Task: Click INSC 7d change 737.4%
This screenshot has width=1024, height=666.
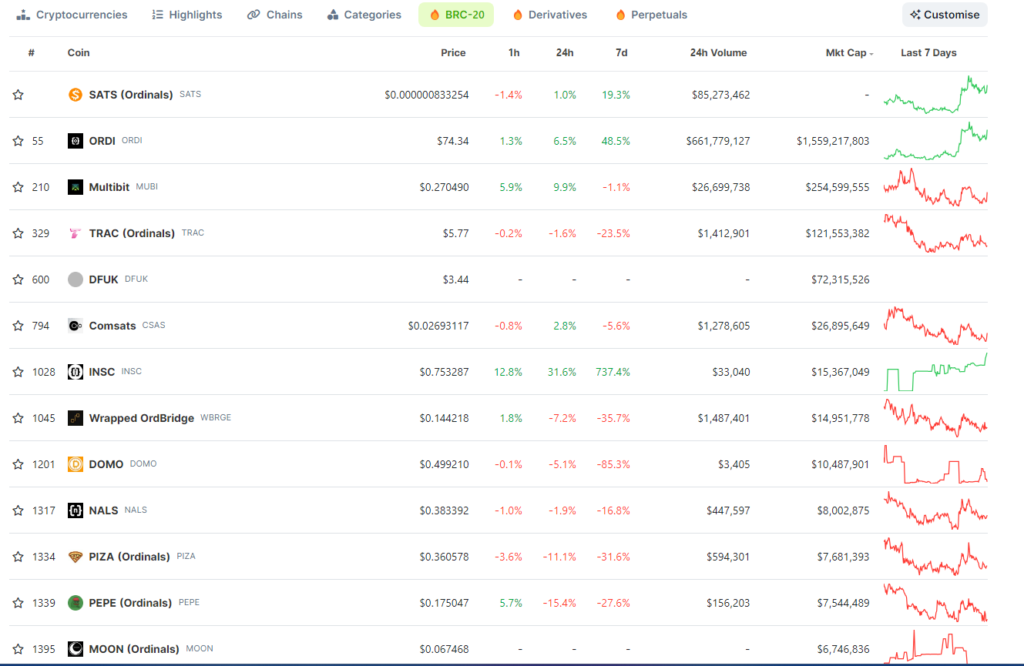Action: 613,372
